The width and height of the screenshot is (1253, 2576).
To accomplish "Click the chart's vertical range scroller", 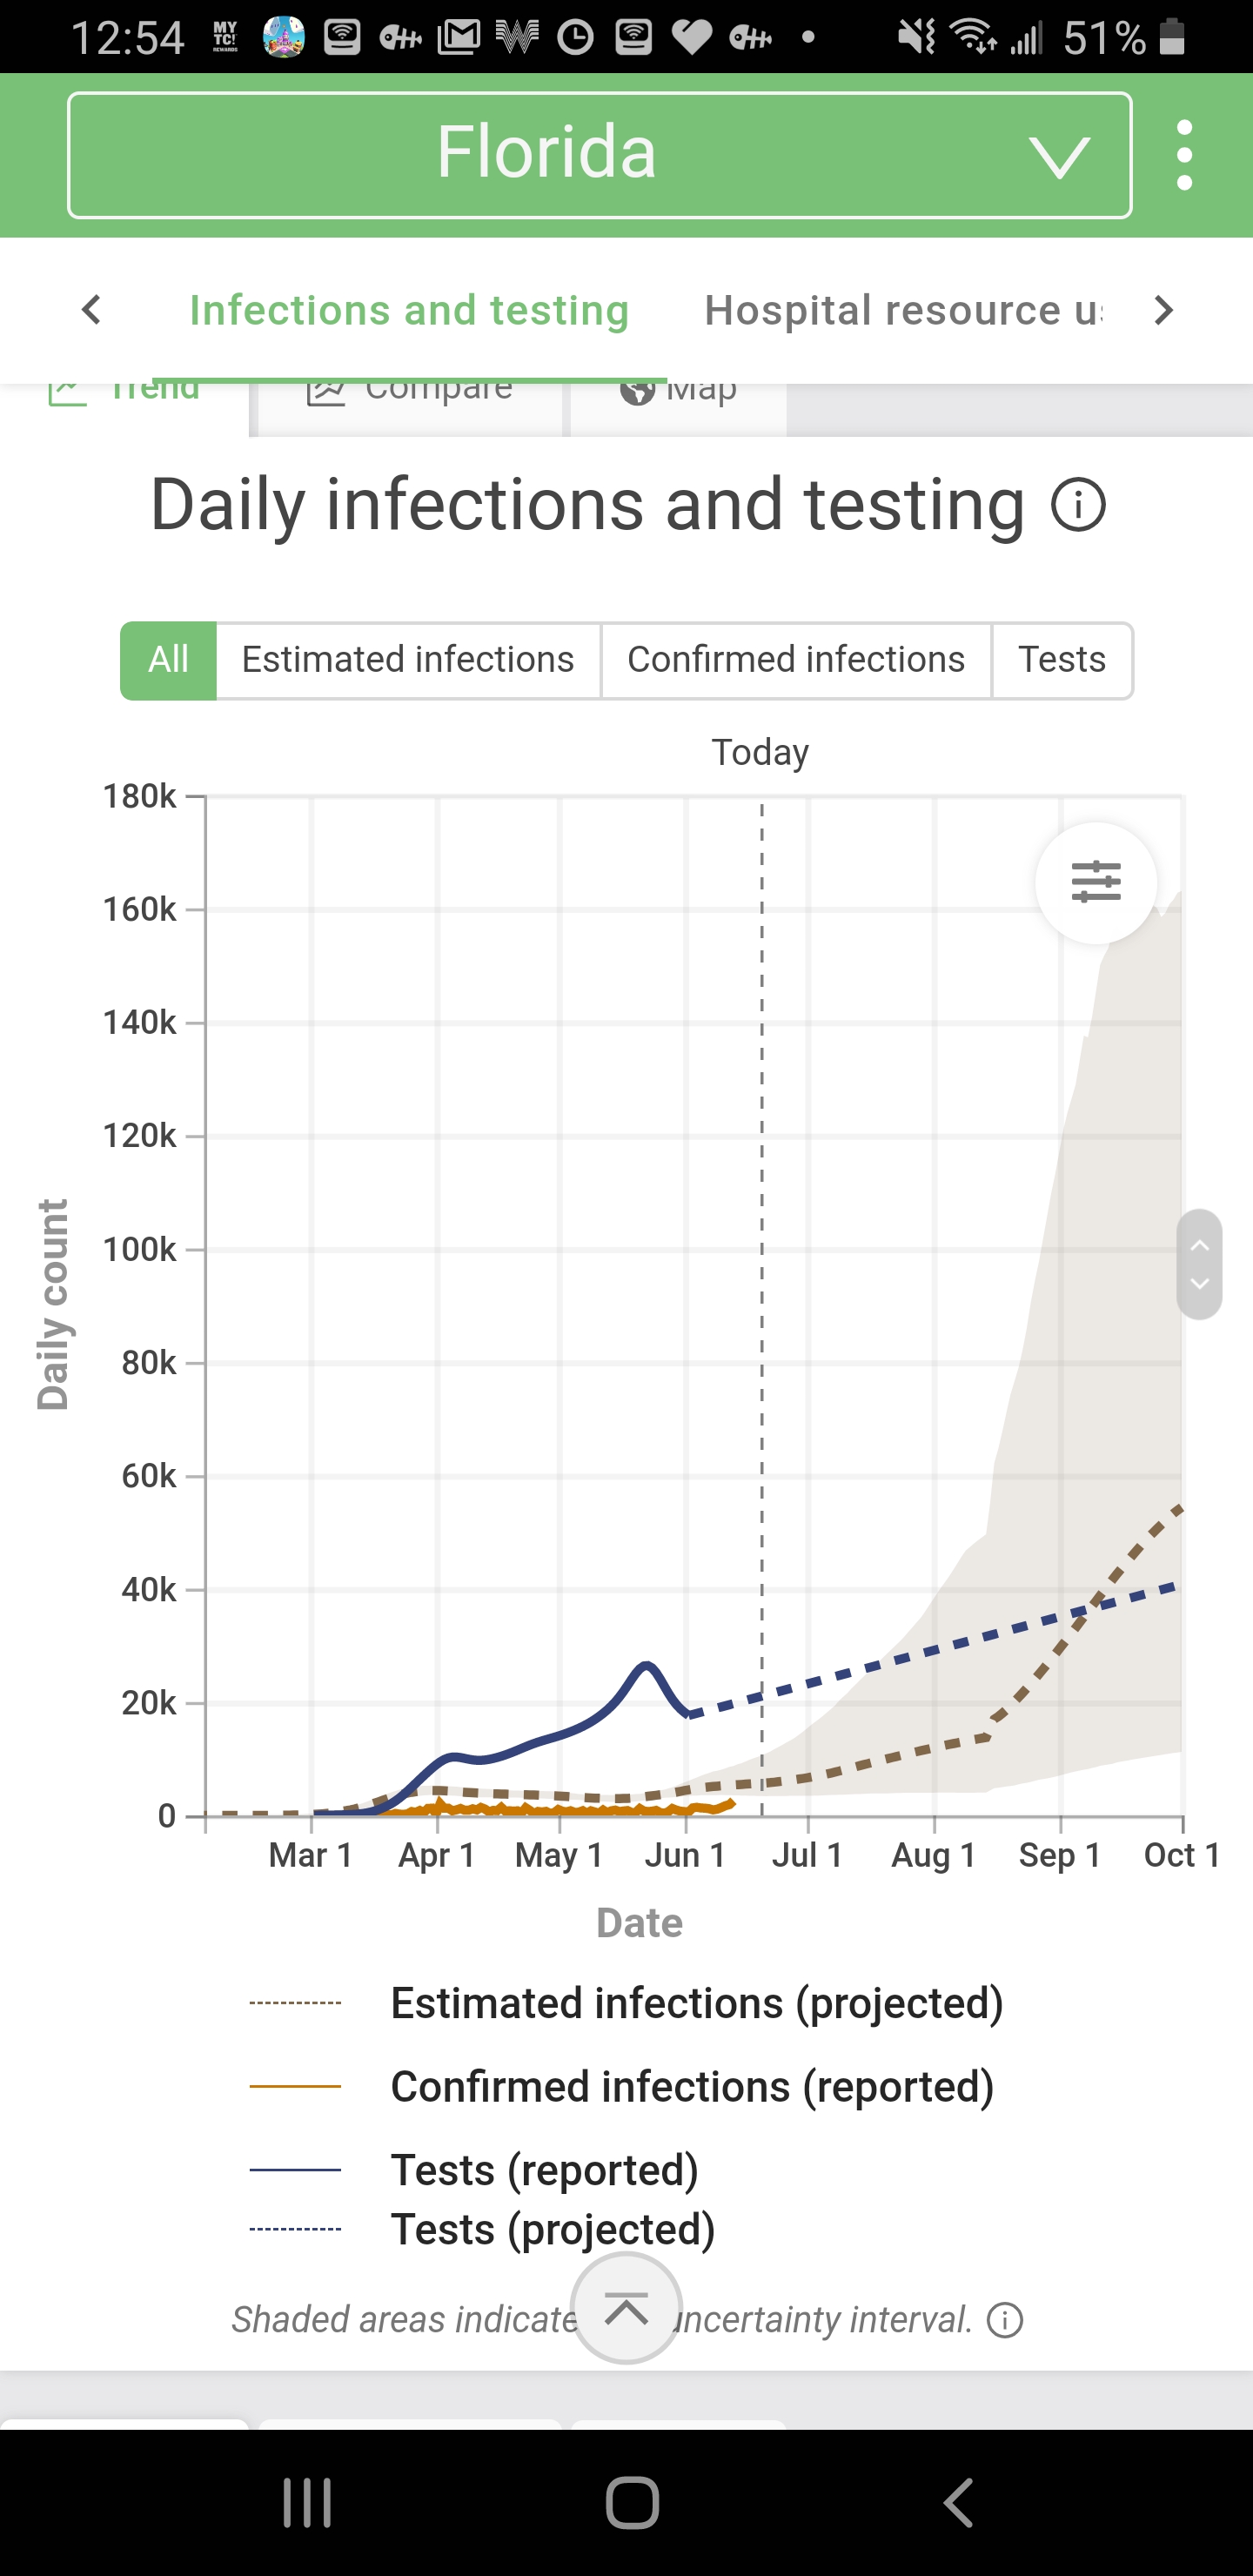I will tap(1200, 1264).
